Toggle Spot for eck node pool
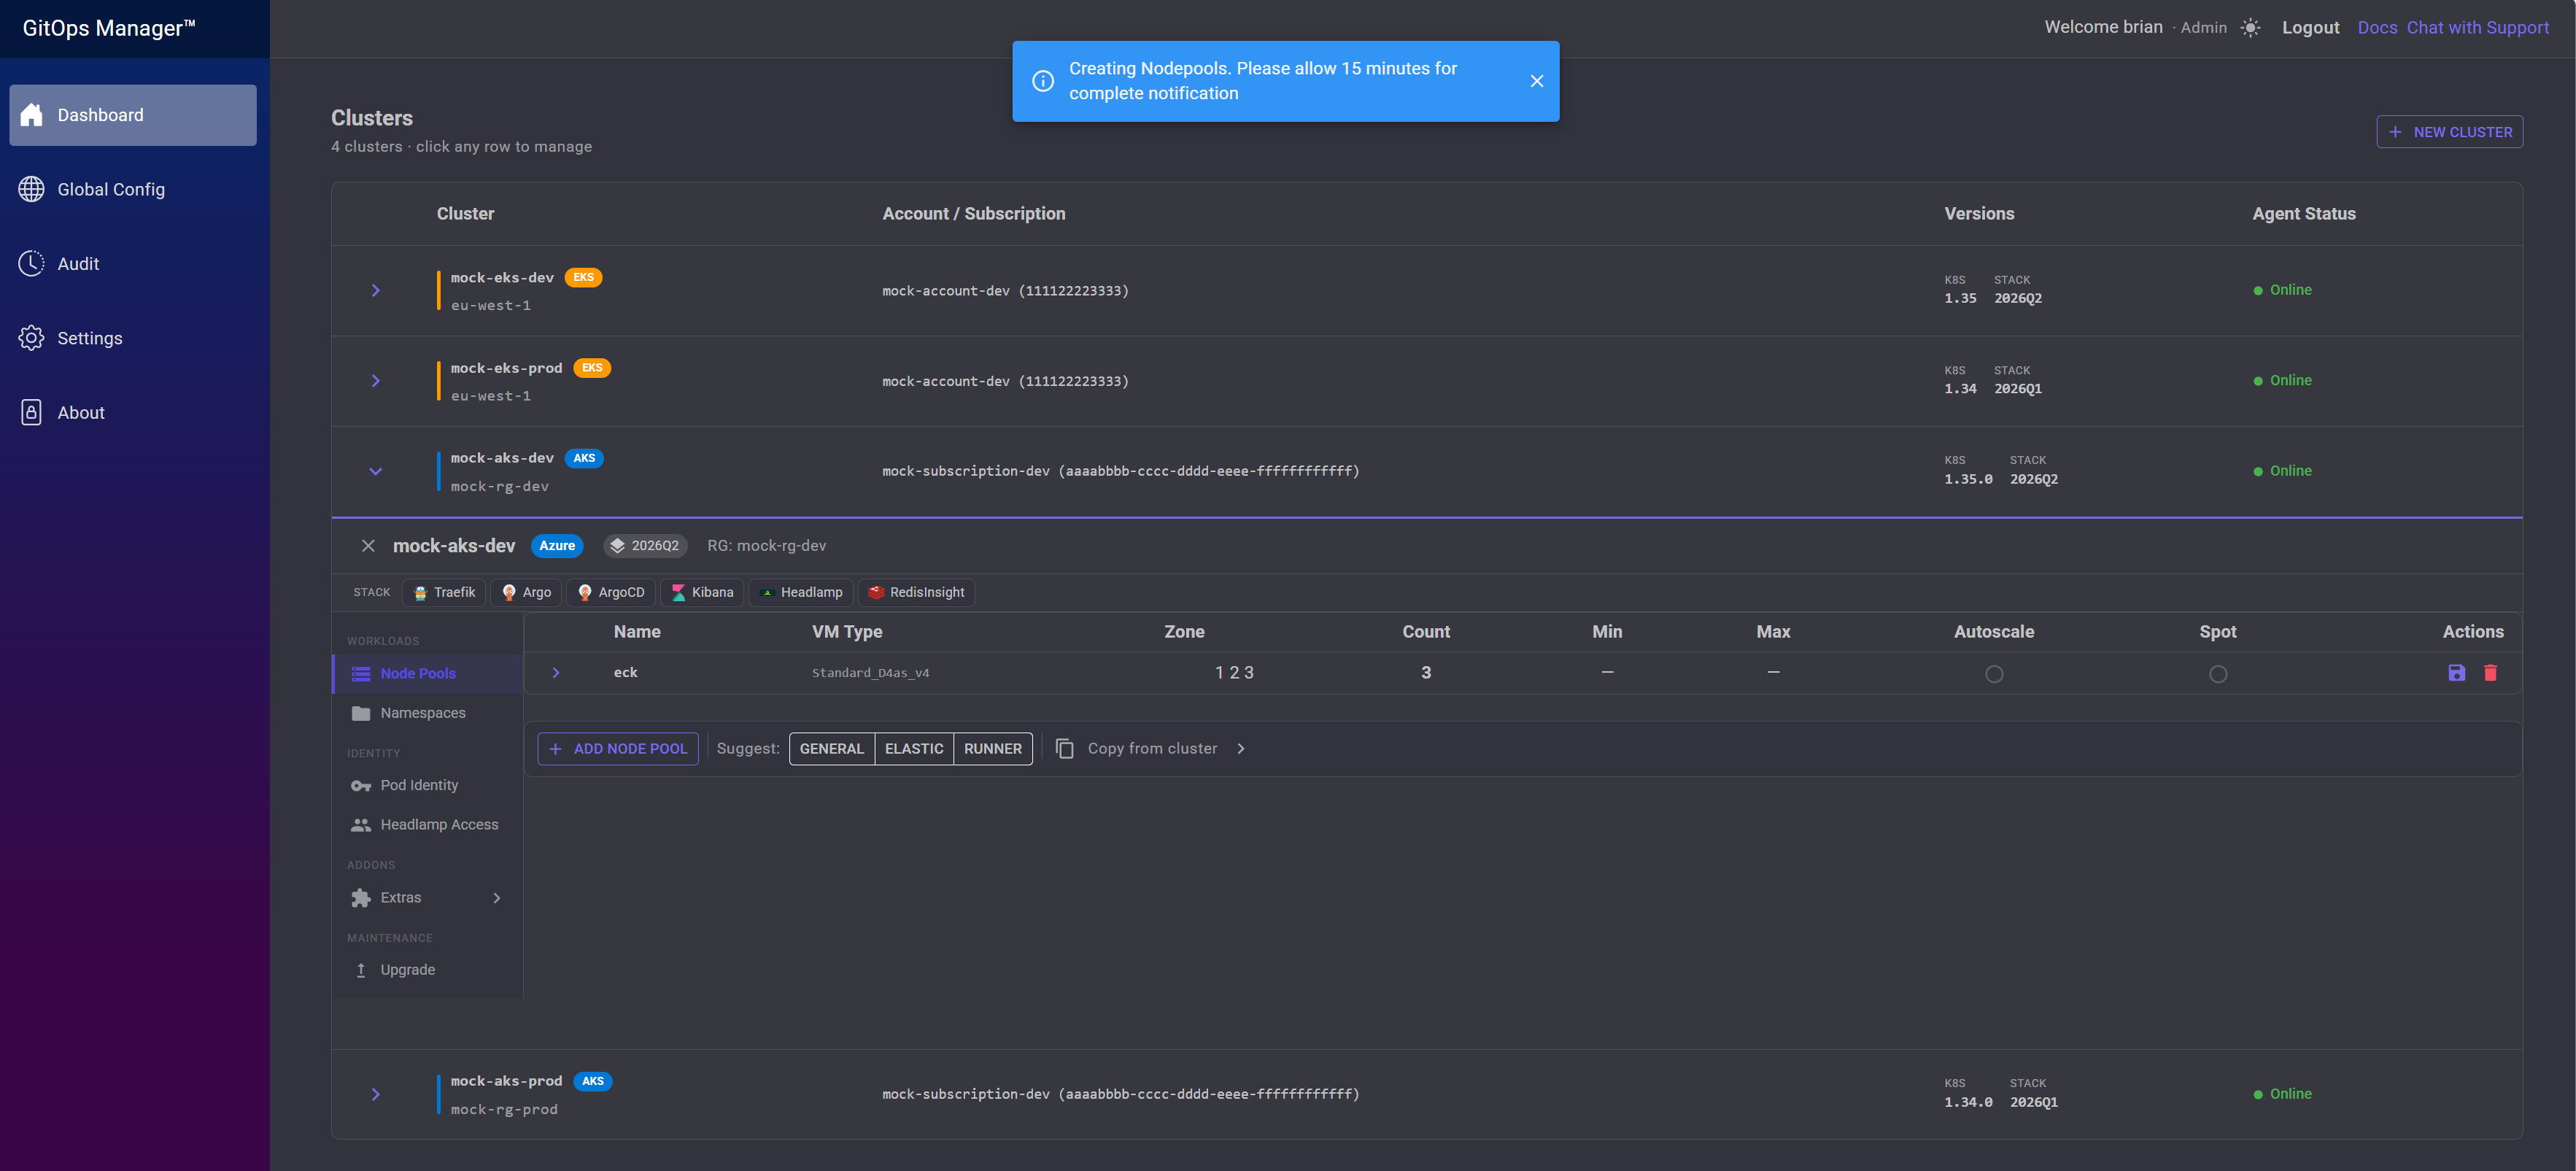This screenshot has height=1171, width=2576. click(2217, 674)
